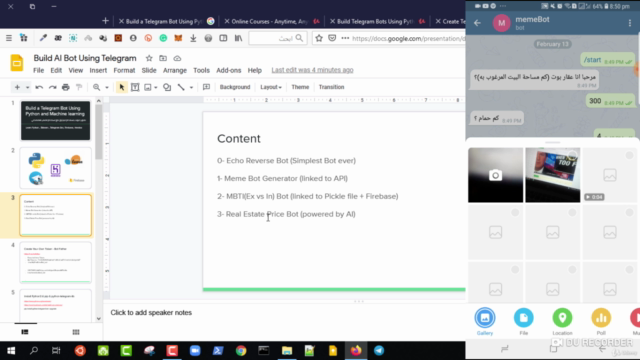Screen dimensions: 640x360
Task: Star the Build AI Bot presentation
Action: (149, 58)
